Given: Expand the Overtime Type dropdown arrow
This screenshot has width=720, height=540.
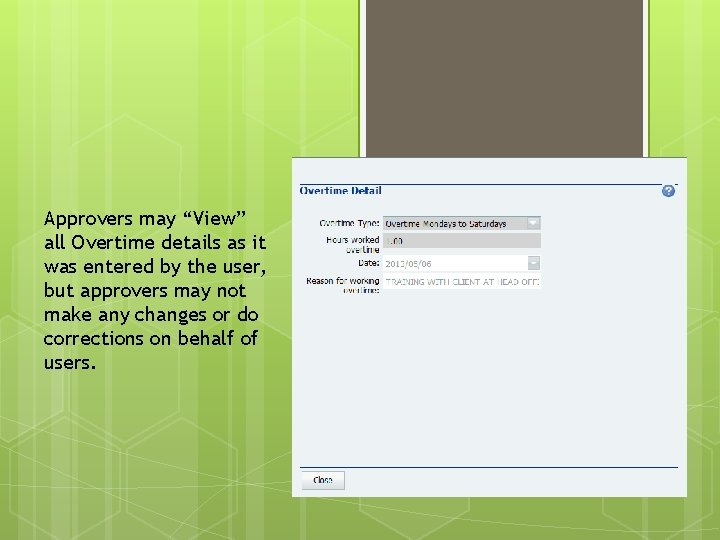Looking at the screenshot, I should click(533, 223).
